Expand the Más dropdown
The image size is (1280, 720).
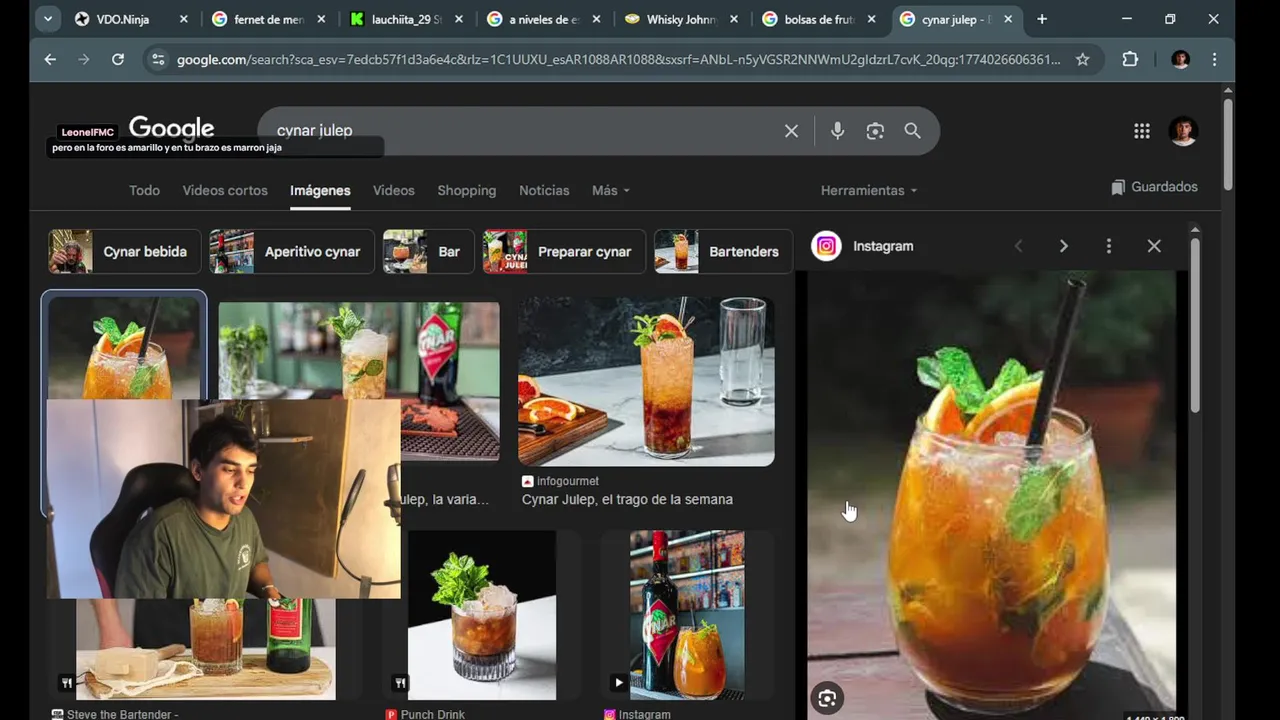611,190
